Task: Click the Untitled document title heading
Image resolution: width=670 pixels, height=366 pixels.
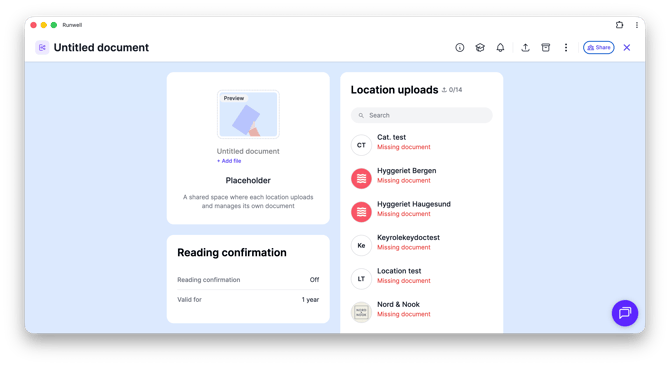Action: 101,47
